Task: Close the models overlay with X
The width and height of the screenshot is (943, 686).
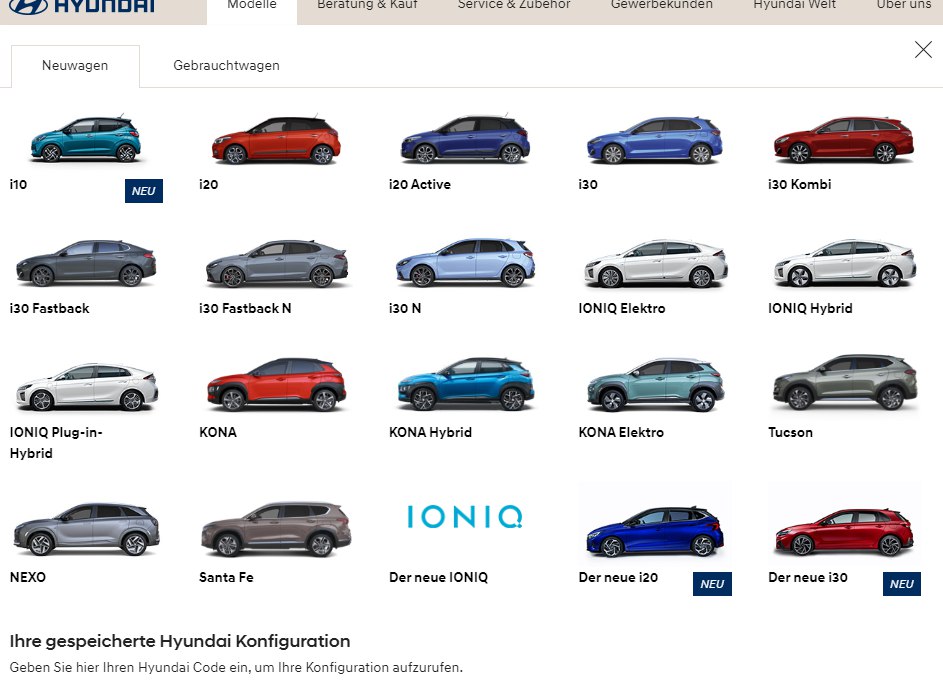Action: click(x=923, y=49)
